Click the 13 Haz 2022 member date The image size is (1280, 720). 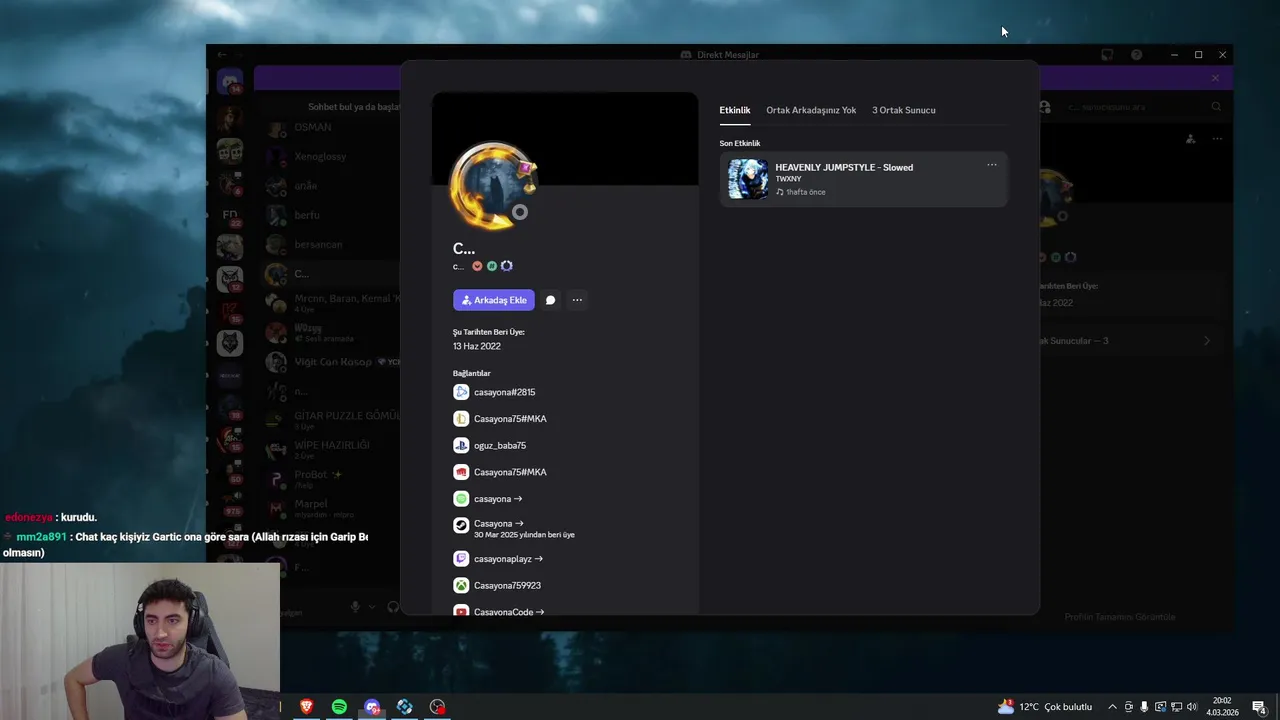(x=477, y=346)
